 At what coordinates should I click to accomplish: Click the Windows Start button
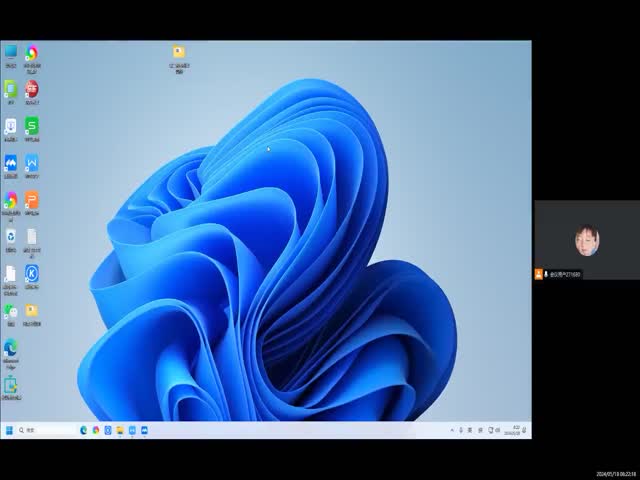click(9, 430)
